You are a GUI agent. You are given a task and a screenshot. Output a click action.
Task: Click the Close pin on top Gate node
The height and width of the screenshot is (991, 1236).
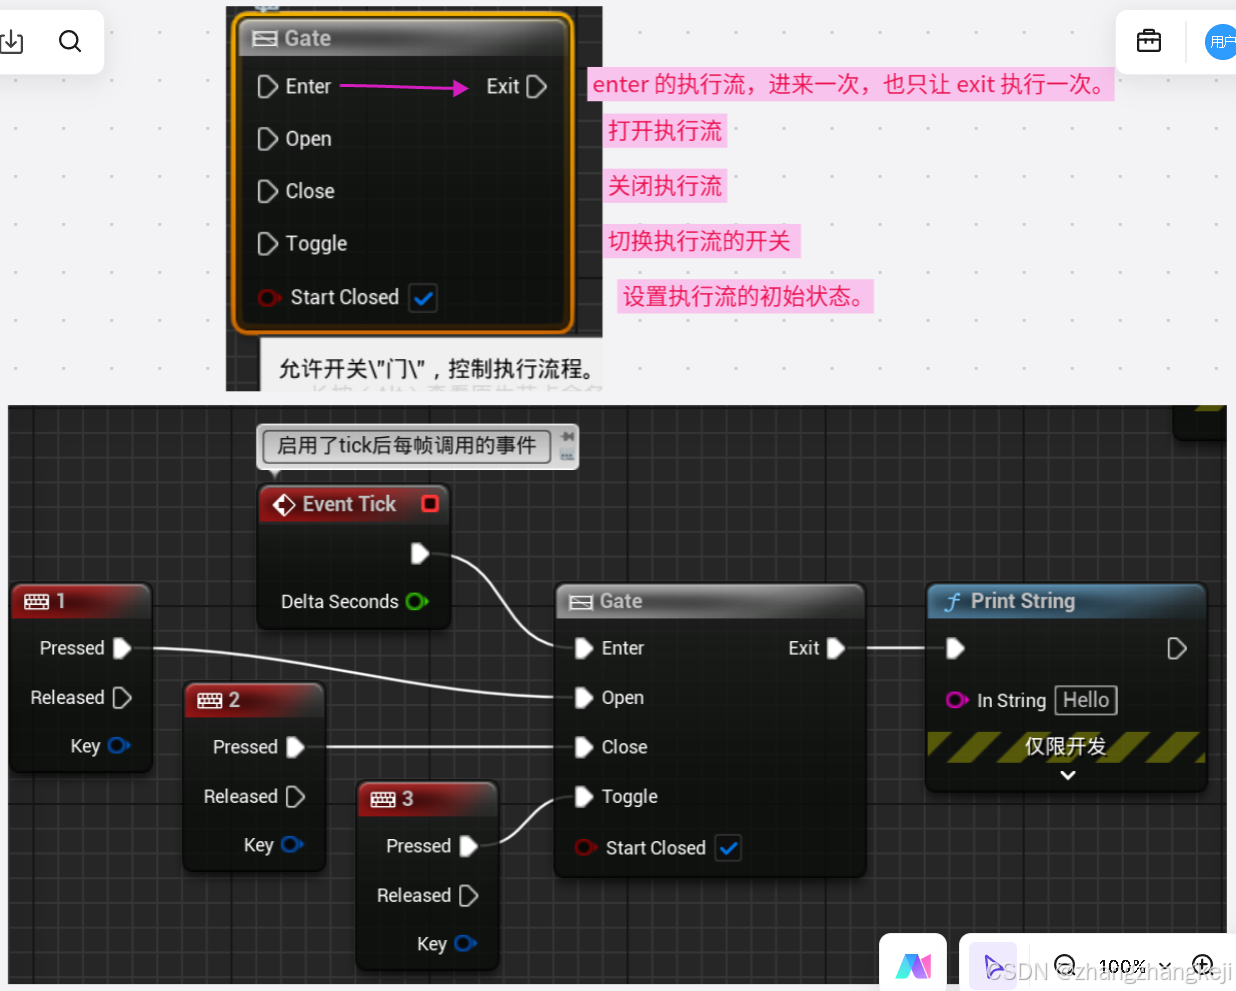tap(267, 191)
